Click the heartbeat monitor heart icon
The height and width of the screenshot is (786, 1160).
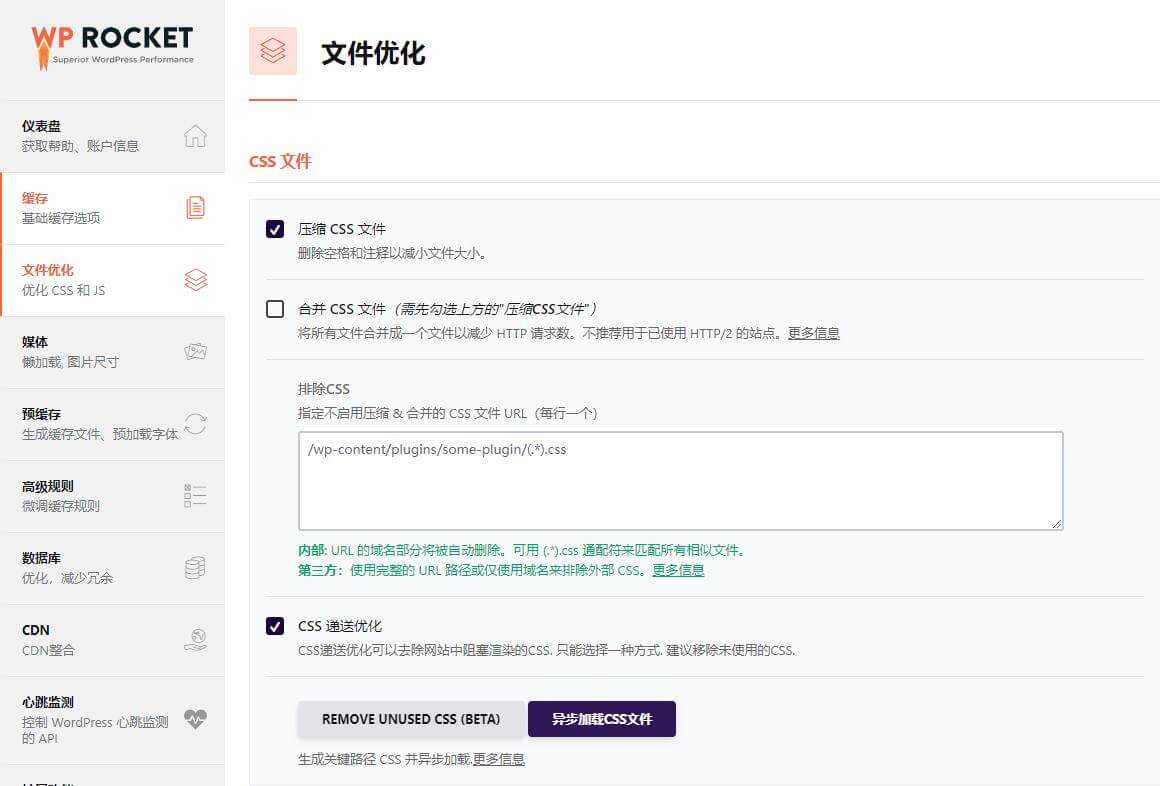click(196, 719)
